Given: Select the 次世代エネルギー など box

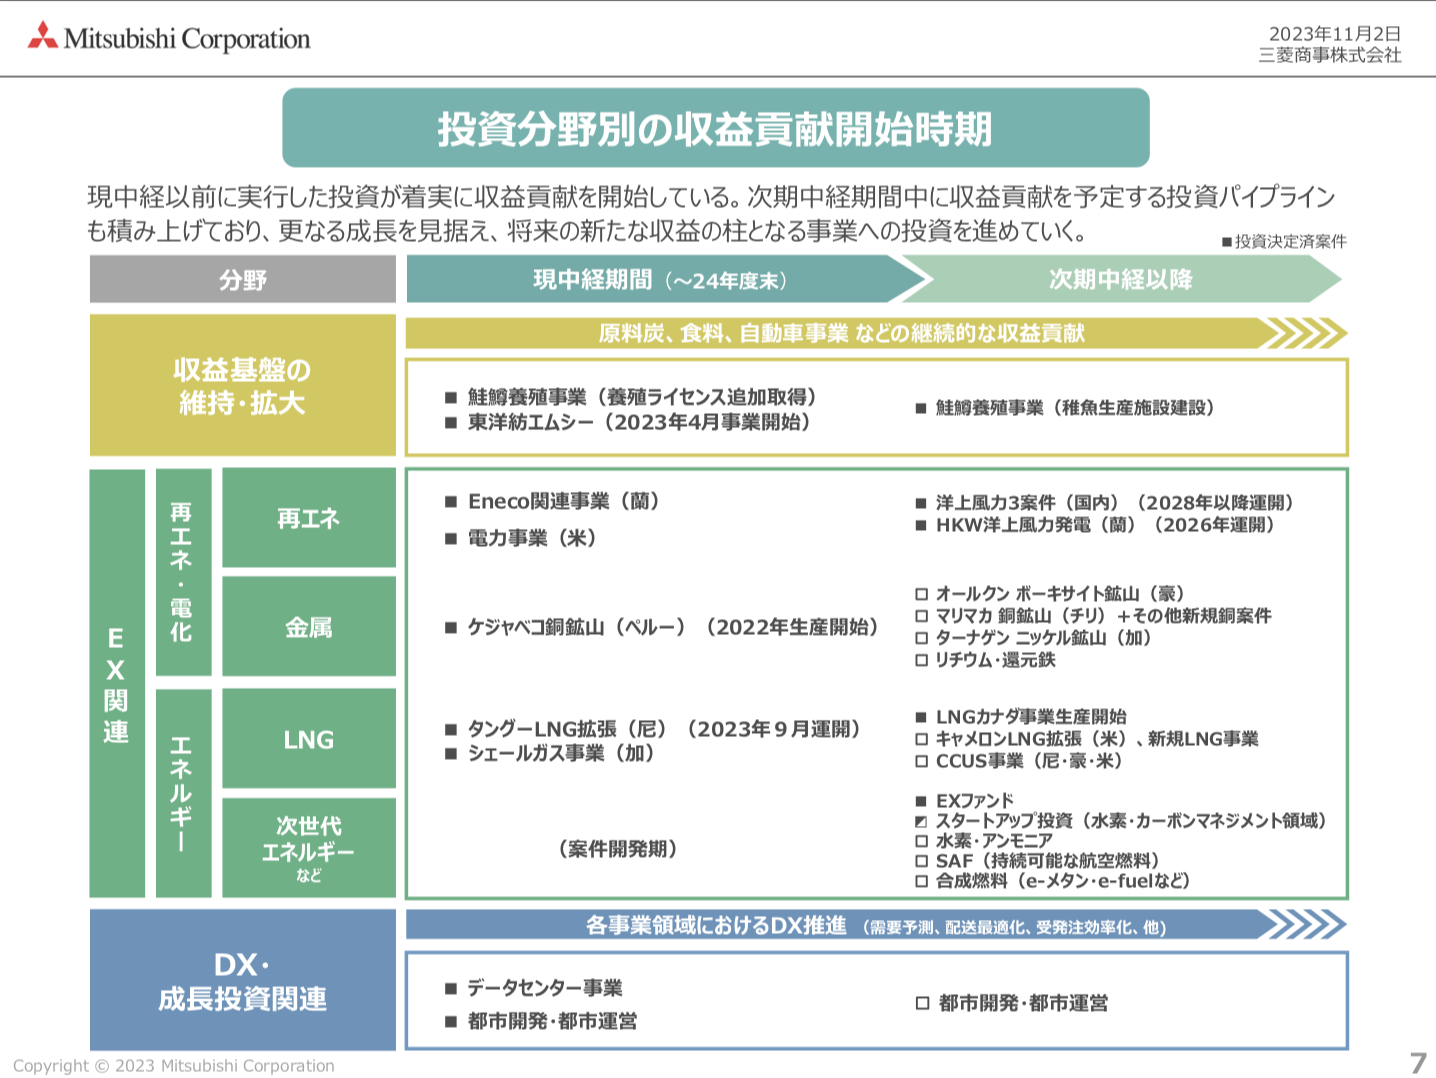Looking at the screenshot, I should point(309,848).
